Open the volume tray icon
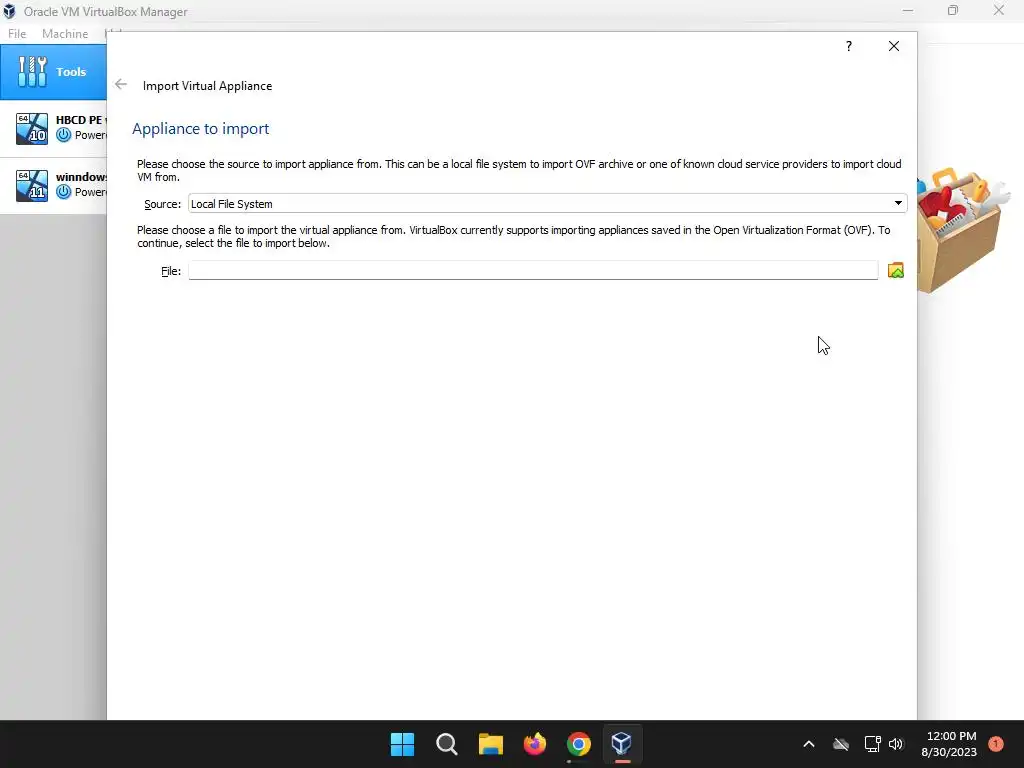Image resolution: width=1024 pixels, height=768 pixels. (x=896, y=744)
